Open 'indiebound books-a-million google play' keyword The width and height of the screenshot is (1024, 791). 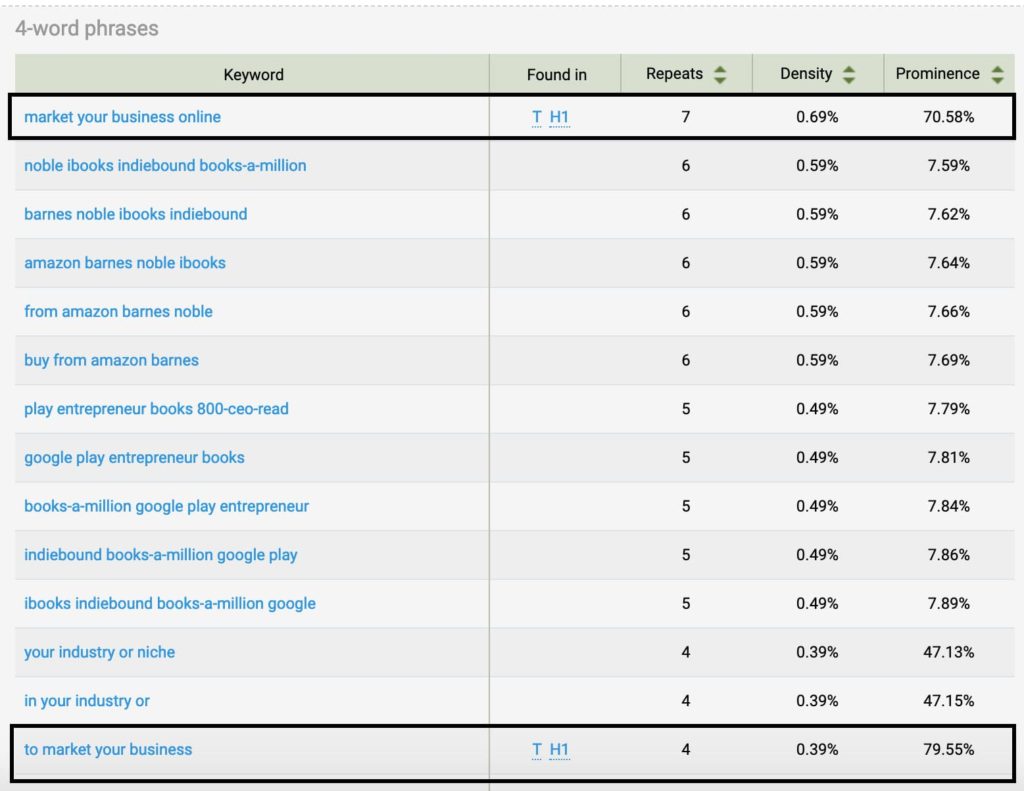161,555
